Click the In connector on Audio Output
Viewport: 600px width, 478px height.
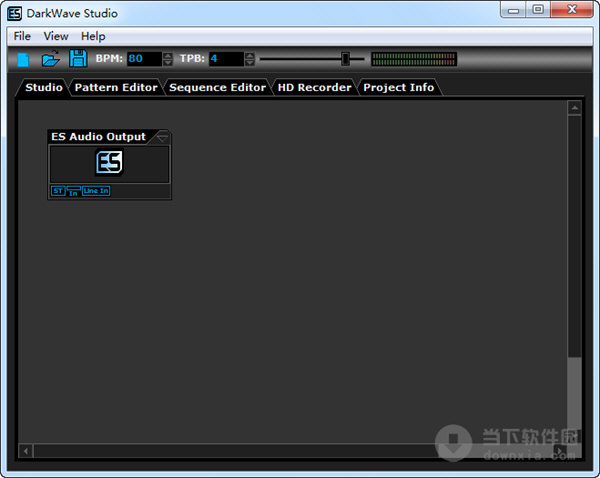73,191
